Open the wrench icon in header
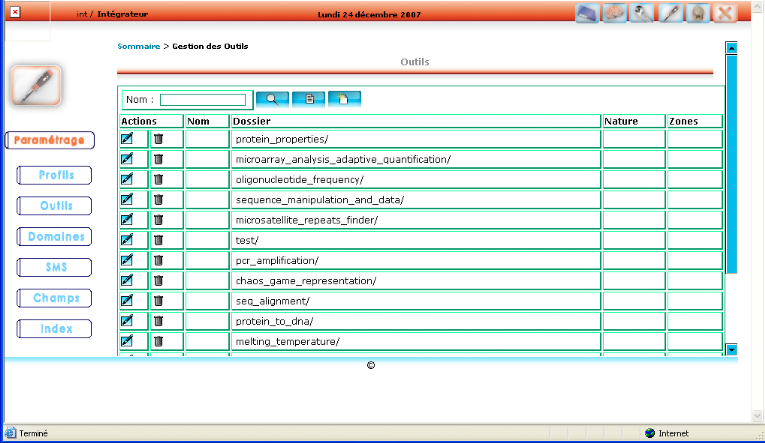Viewport: 765px width, 443px height. (x=642, y=13)
